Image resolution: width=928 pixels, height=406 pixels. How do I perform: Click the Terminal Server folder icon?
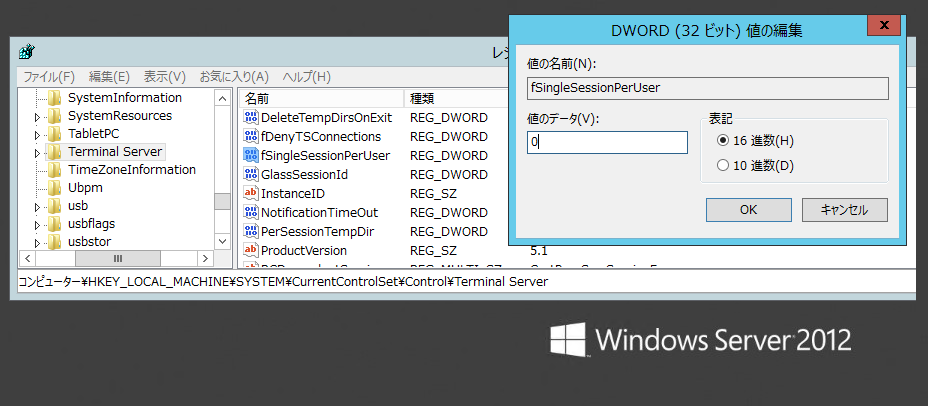pos(54,152)
